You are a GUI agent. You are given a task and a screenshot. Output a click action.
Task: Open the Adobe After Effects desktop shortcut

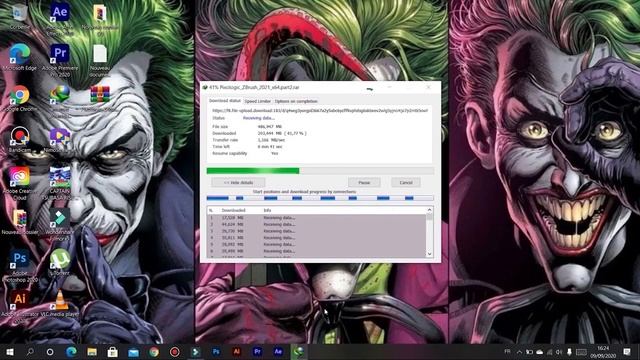tap(60, 19)
